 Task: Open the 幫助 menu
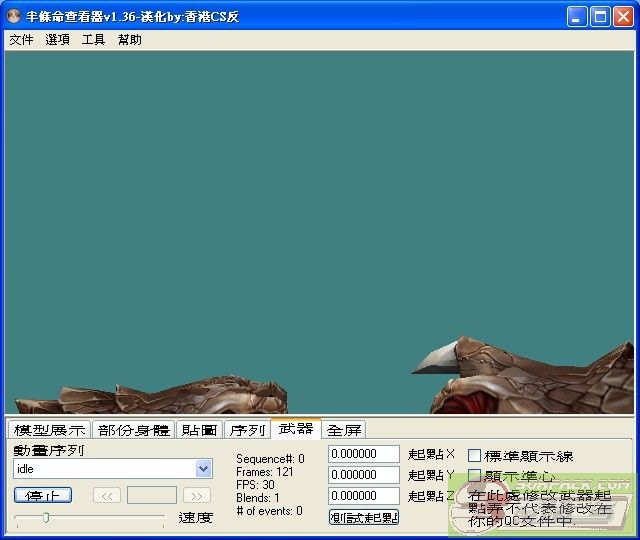pos(129,40)
